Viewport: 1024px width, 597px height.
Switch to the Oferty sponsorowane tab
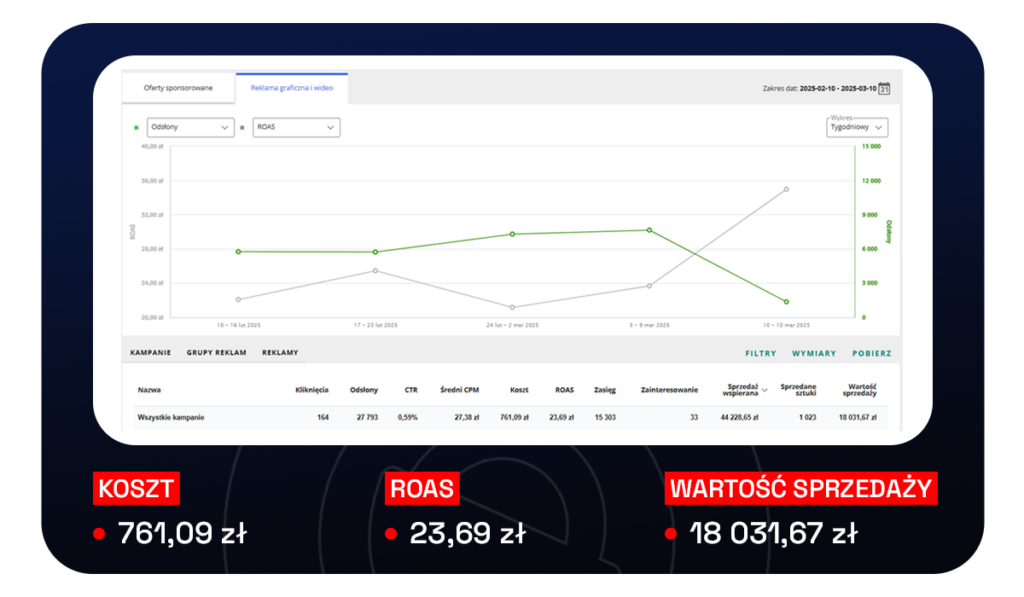pos(178,88)
